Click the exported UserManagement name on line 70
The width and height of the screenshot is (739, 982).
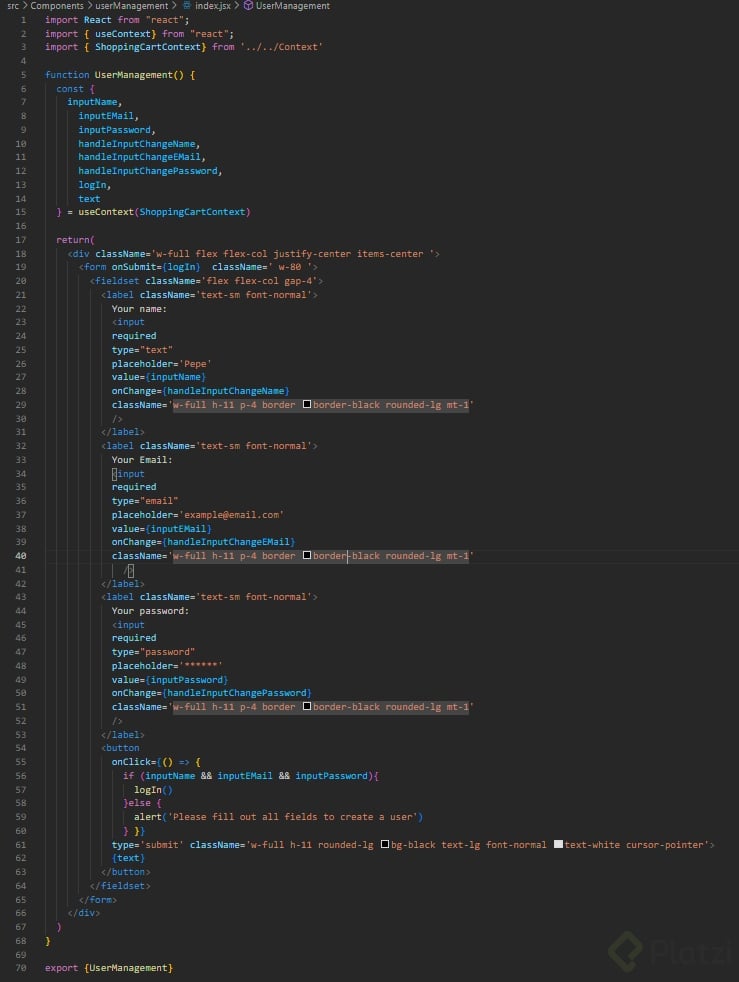[x=129, y=968]
